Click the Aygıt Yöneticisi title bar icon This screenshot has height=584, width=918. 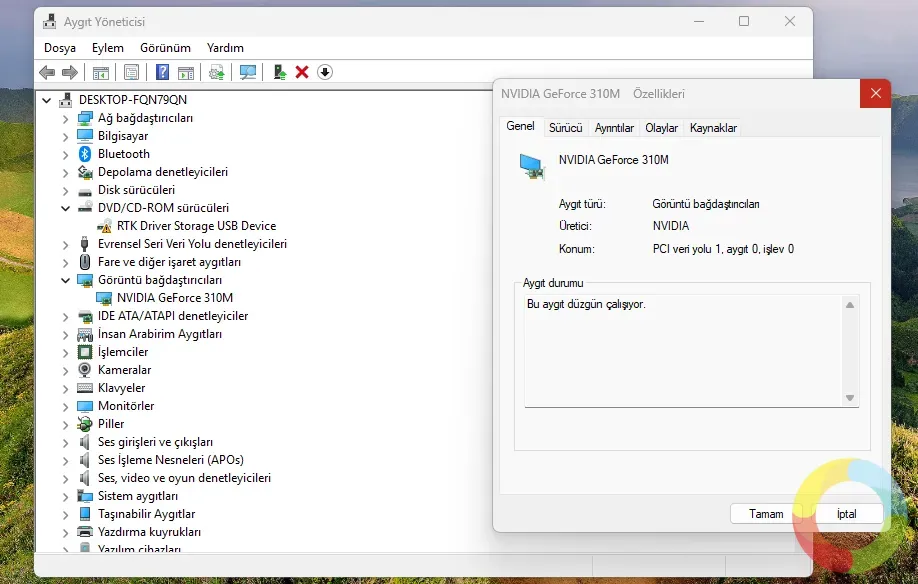tap(50, 22)
